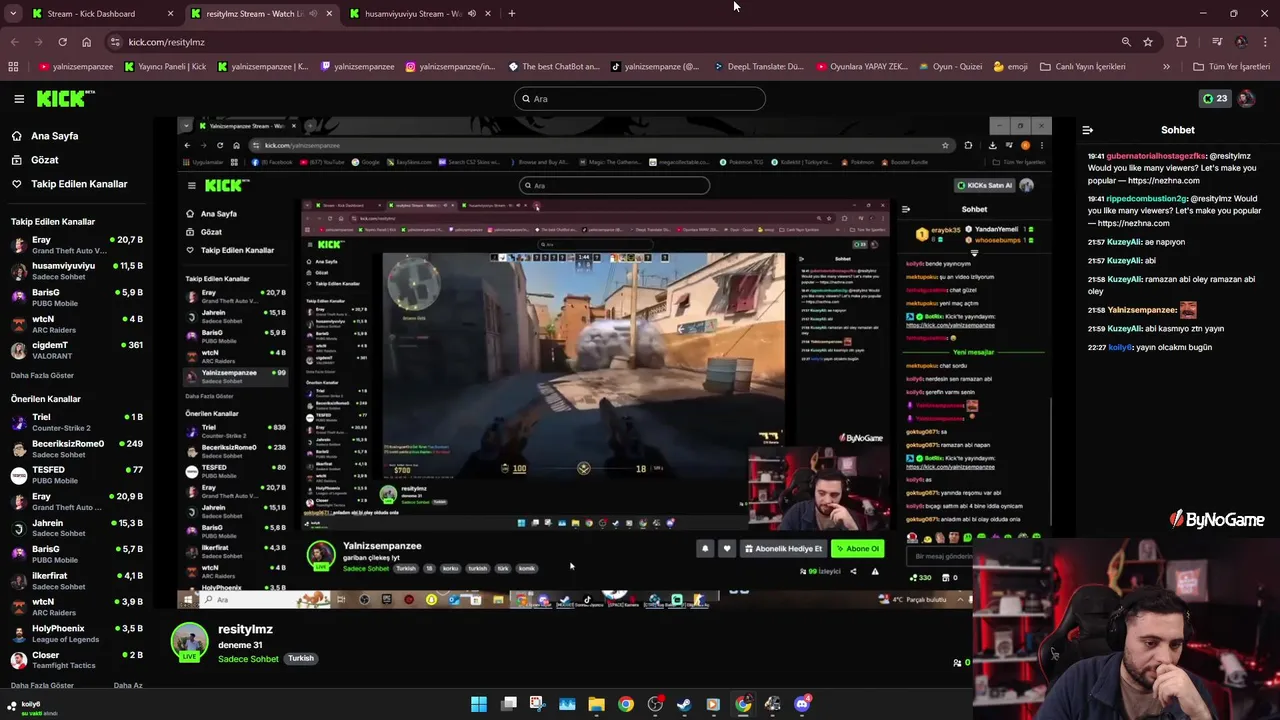Open Canlı Yayın İçerikleri bookmark folder
Image resolution: width=1280 pixels, height=720 pixels.
click(x=1082, y=67)
